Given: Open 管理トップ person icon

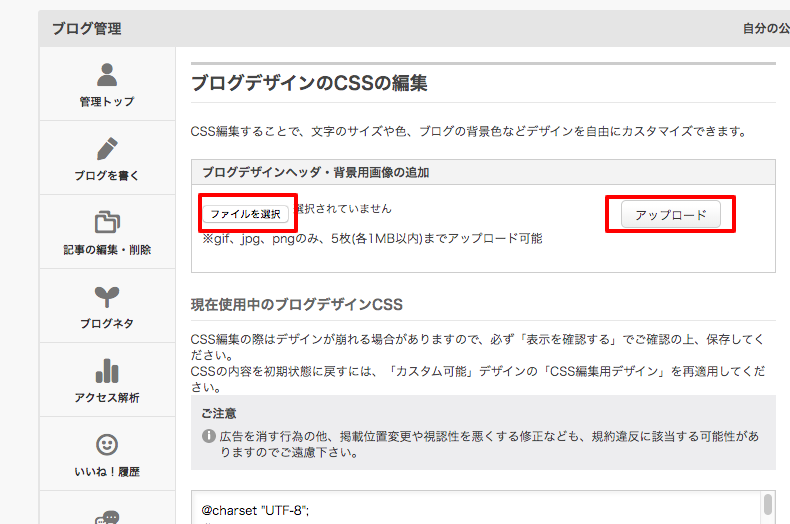Looking at the screenshot, I should [107, 75].
